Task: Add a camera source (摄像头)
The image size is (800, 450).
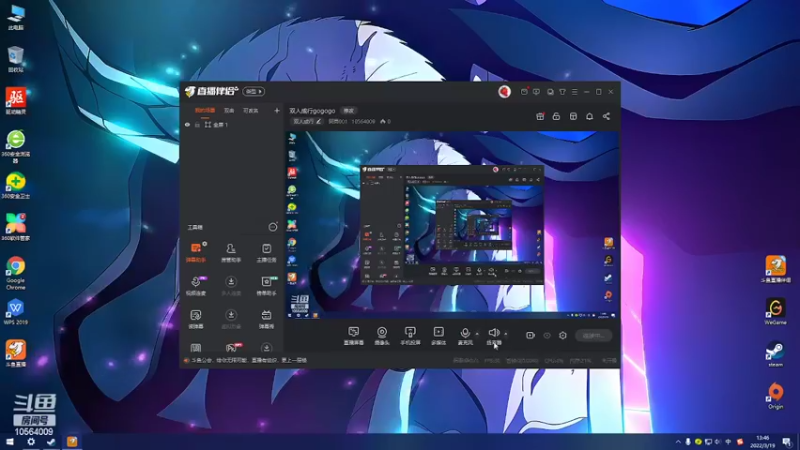Action: (x=382, y=336)
